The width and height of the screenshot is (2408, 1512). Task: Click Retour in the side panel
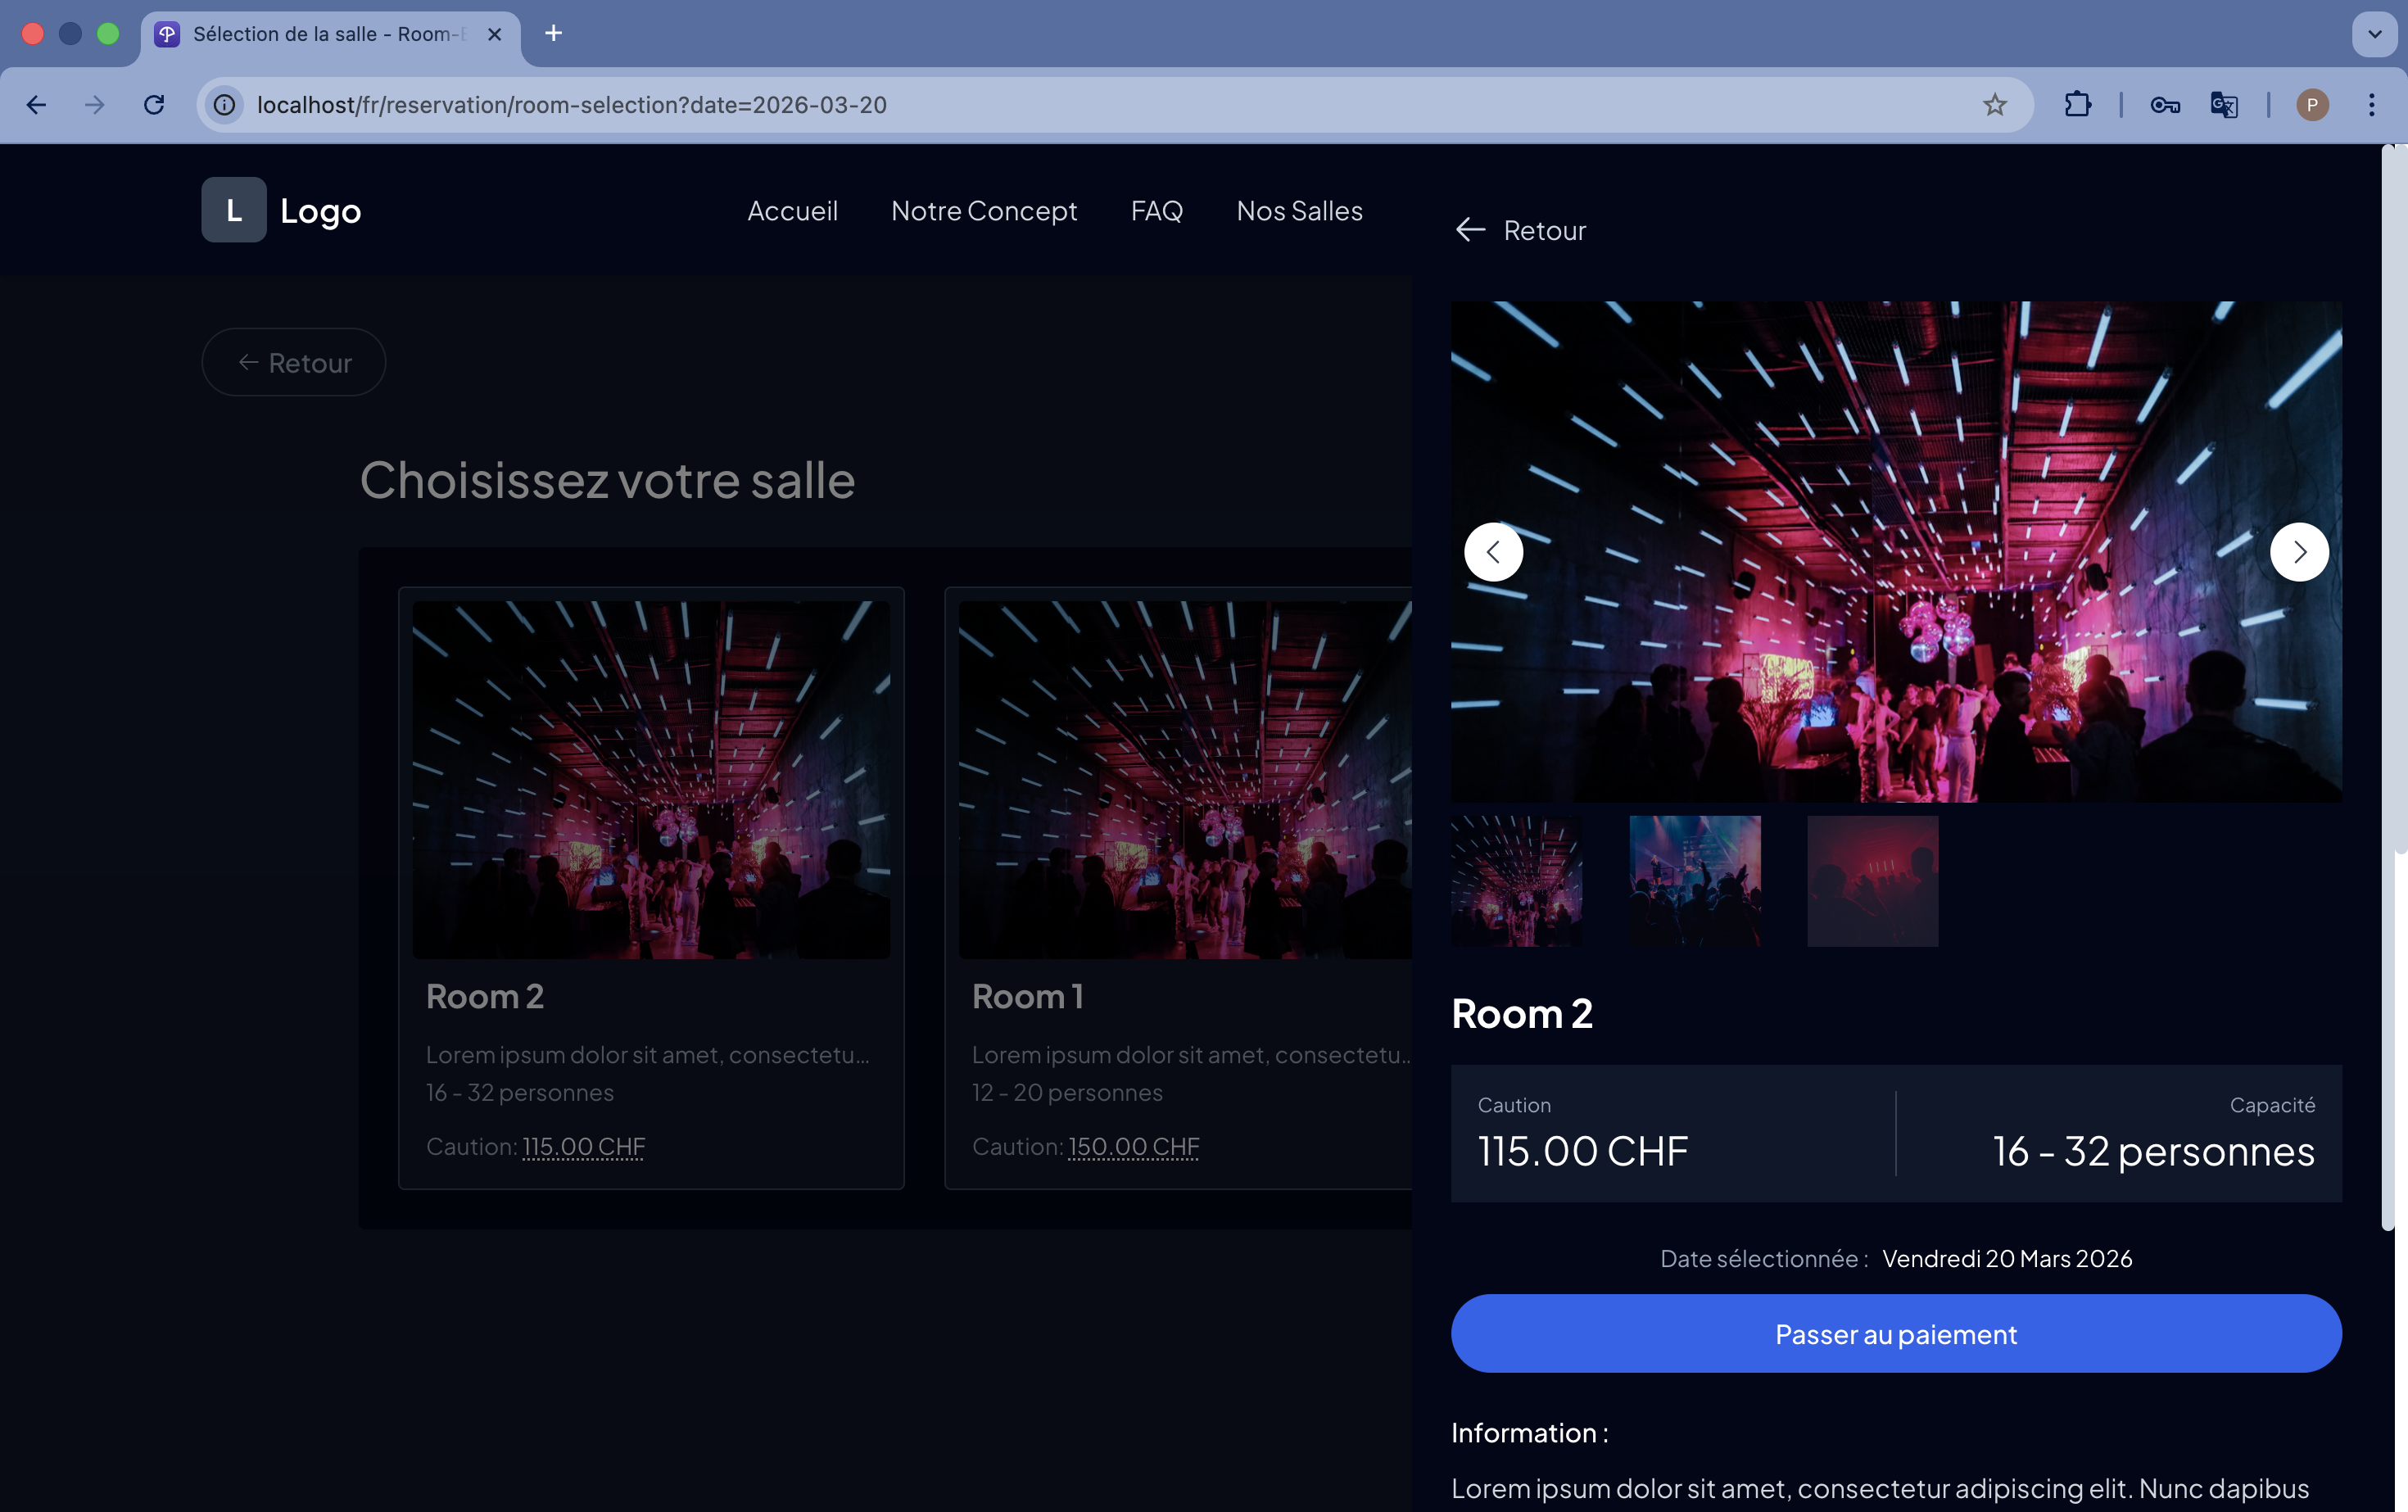[x=1521, y=231]
